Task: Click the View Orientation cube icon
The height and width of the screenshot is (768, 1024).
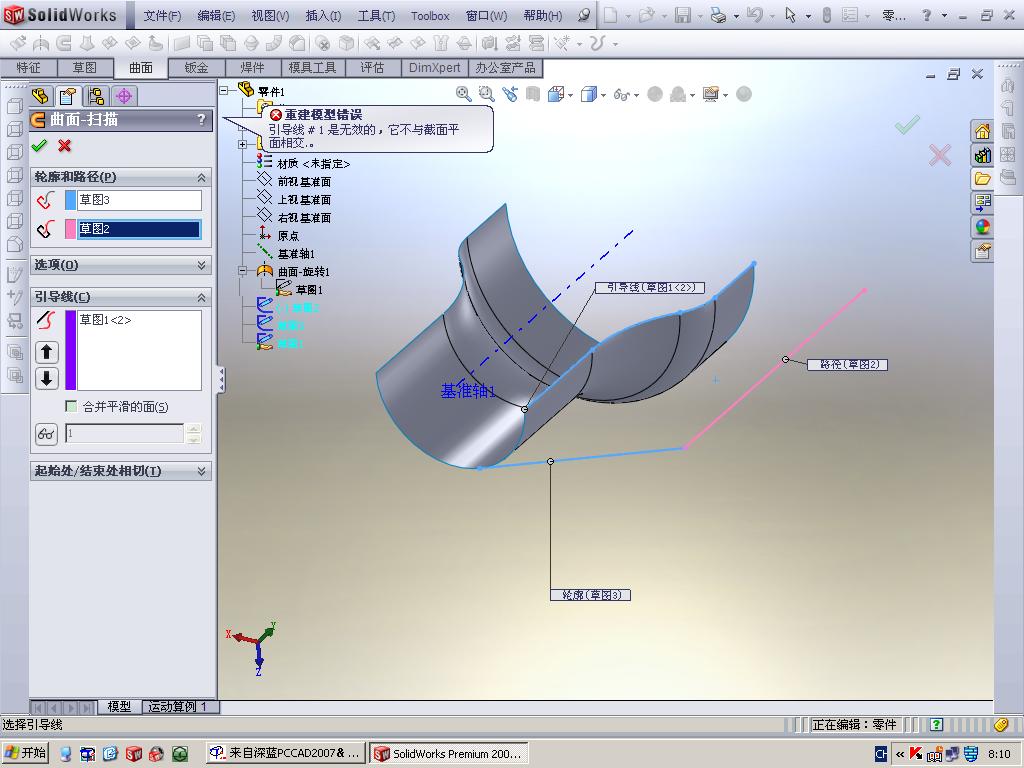Action: click(x=556, y=94)
